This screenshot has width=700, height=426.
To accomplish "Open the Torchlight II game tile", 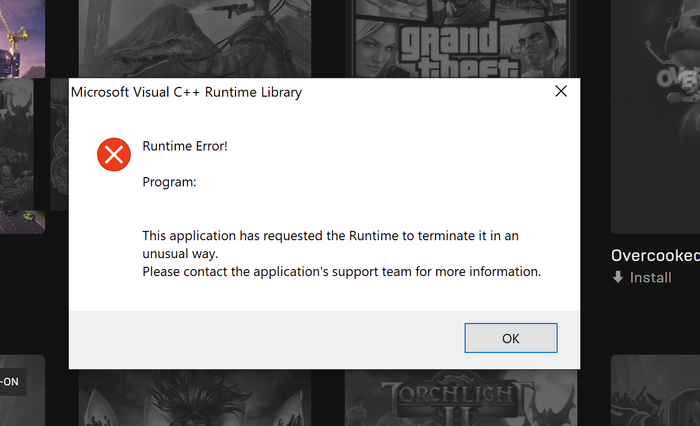I will tap(461, 397).
